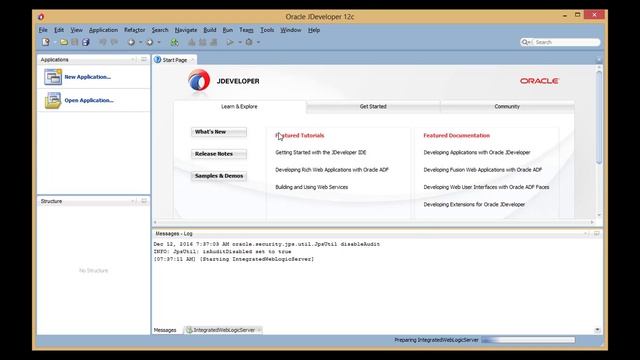
Task: Close the Start Page tab
Action: tap(192, 60)
